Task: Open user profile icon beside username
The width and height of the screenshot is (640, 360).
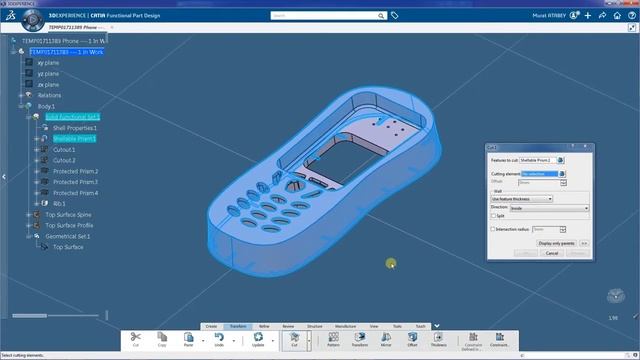Action: click(x=574, y=16)
